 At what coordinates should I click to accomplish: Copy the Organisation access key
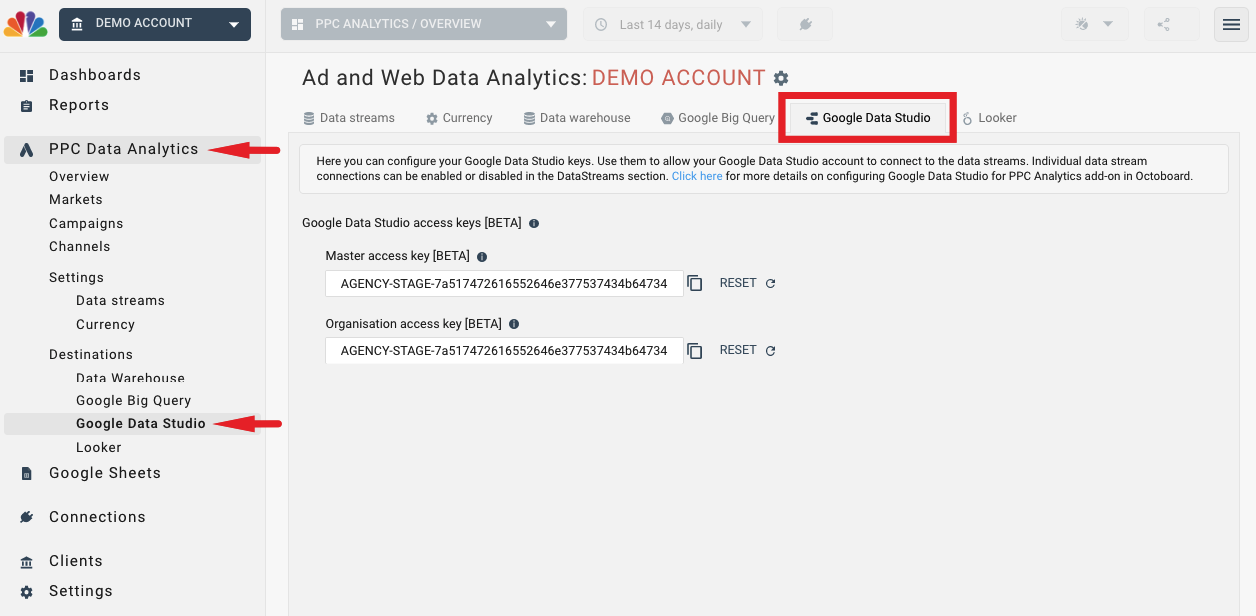pyautogui.click(x=695, y=351)
